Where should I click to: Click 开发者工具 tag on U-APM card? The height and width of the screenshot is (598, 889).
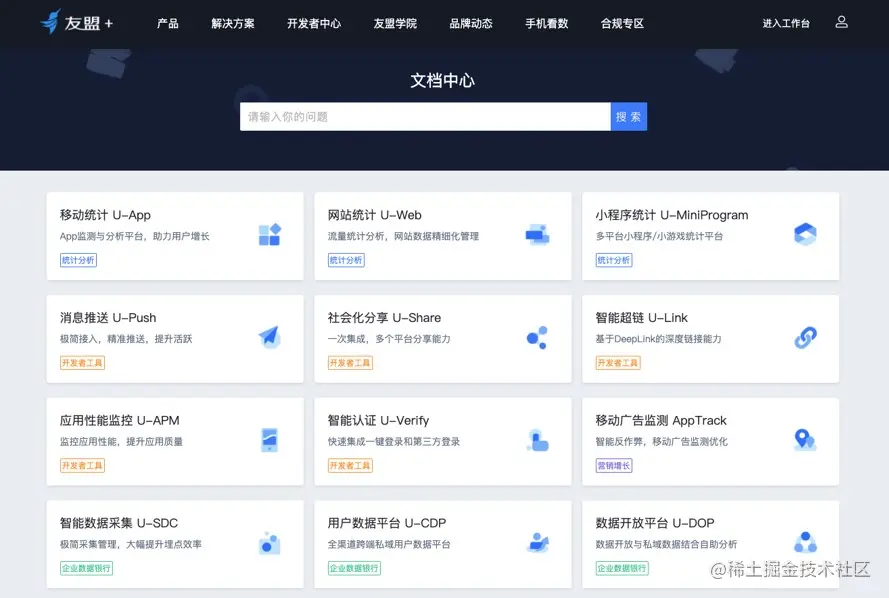point(82,465)
